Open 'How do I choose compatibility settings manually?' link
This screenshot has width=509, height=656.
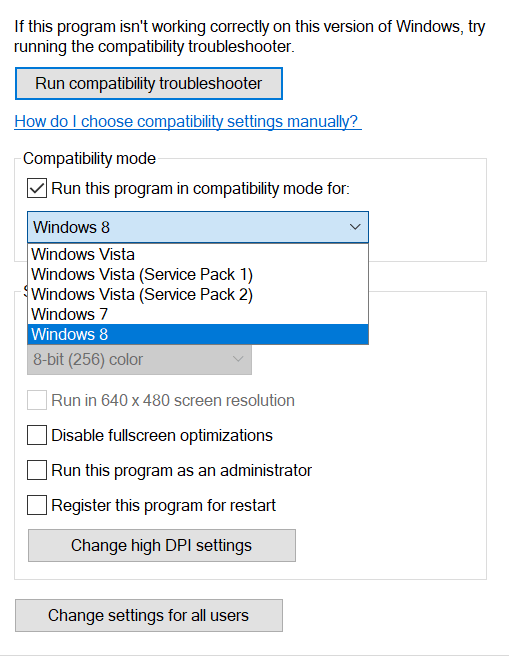(188, 122)
